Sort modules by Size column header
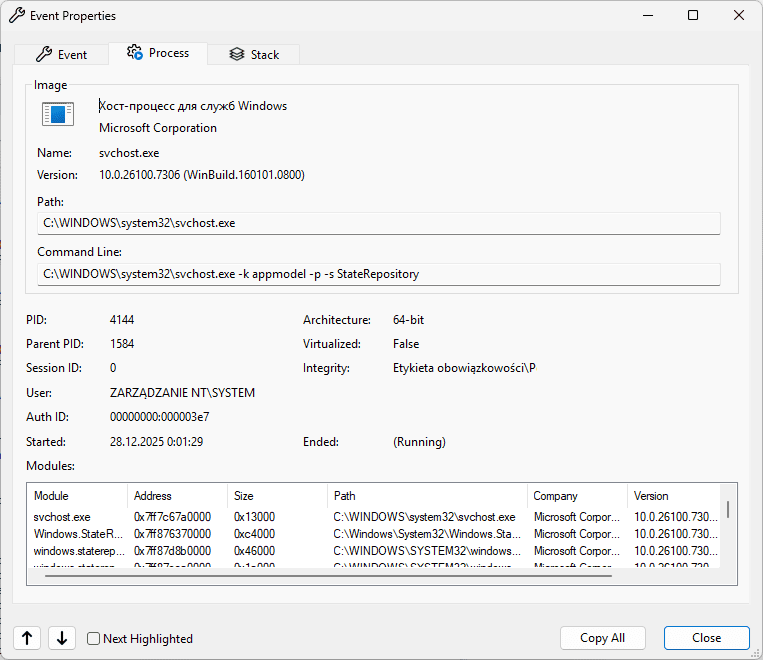 (277, 496)
